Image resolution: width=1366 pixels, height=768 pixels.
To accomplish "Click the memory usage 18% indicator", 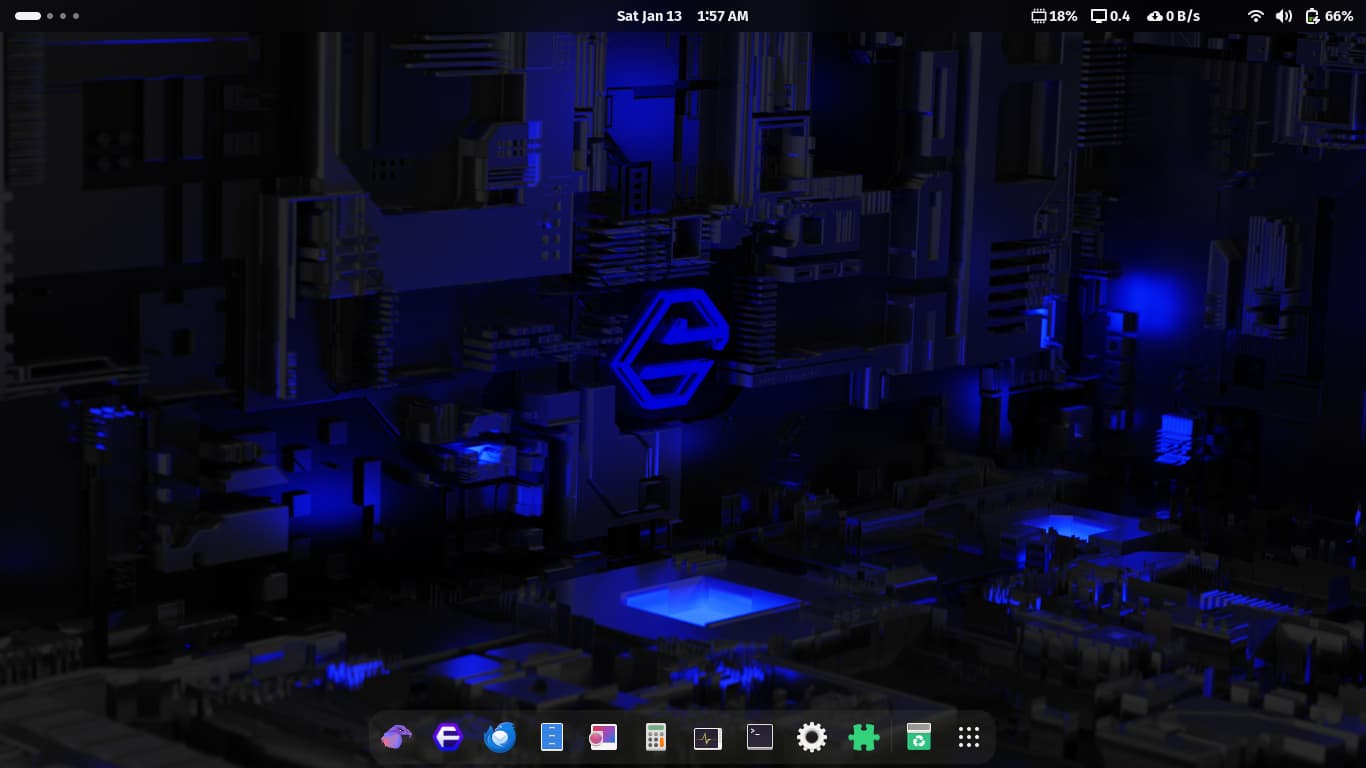I will 1054,16.
